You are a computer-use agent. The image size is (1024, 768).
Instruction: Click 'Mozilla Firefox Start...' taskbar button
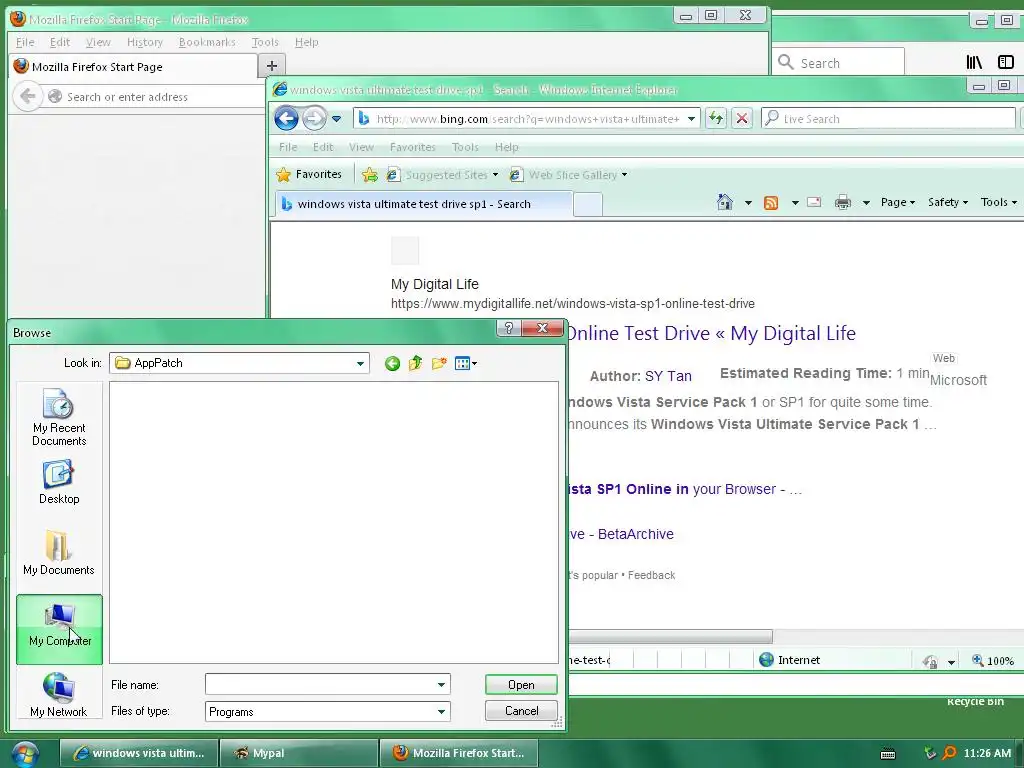tap(459, 753)
